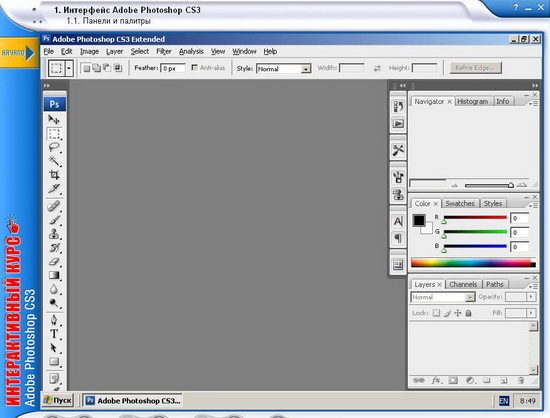Select the Notes tool
Image resolution: width=550 pixels, height=418 pixels.
point(54,379)
